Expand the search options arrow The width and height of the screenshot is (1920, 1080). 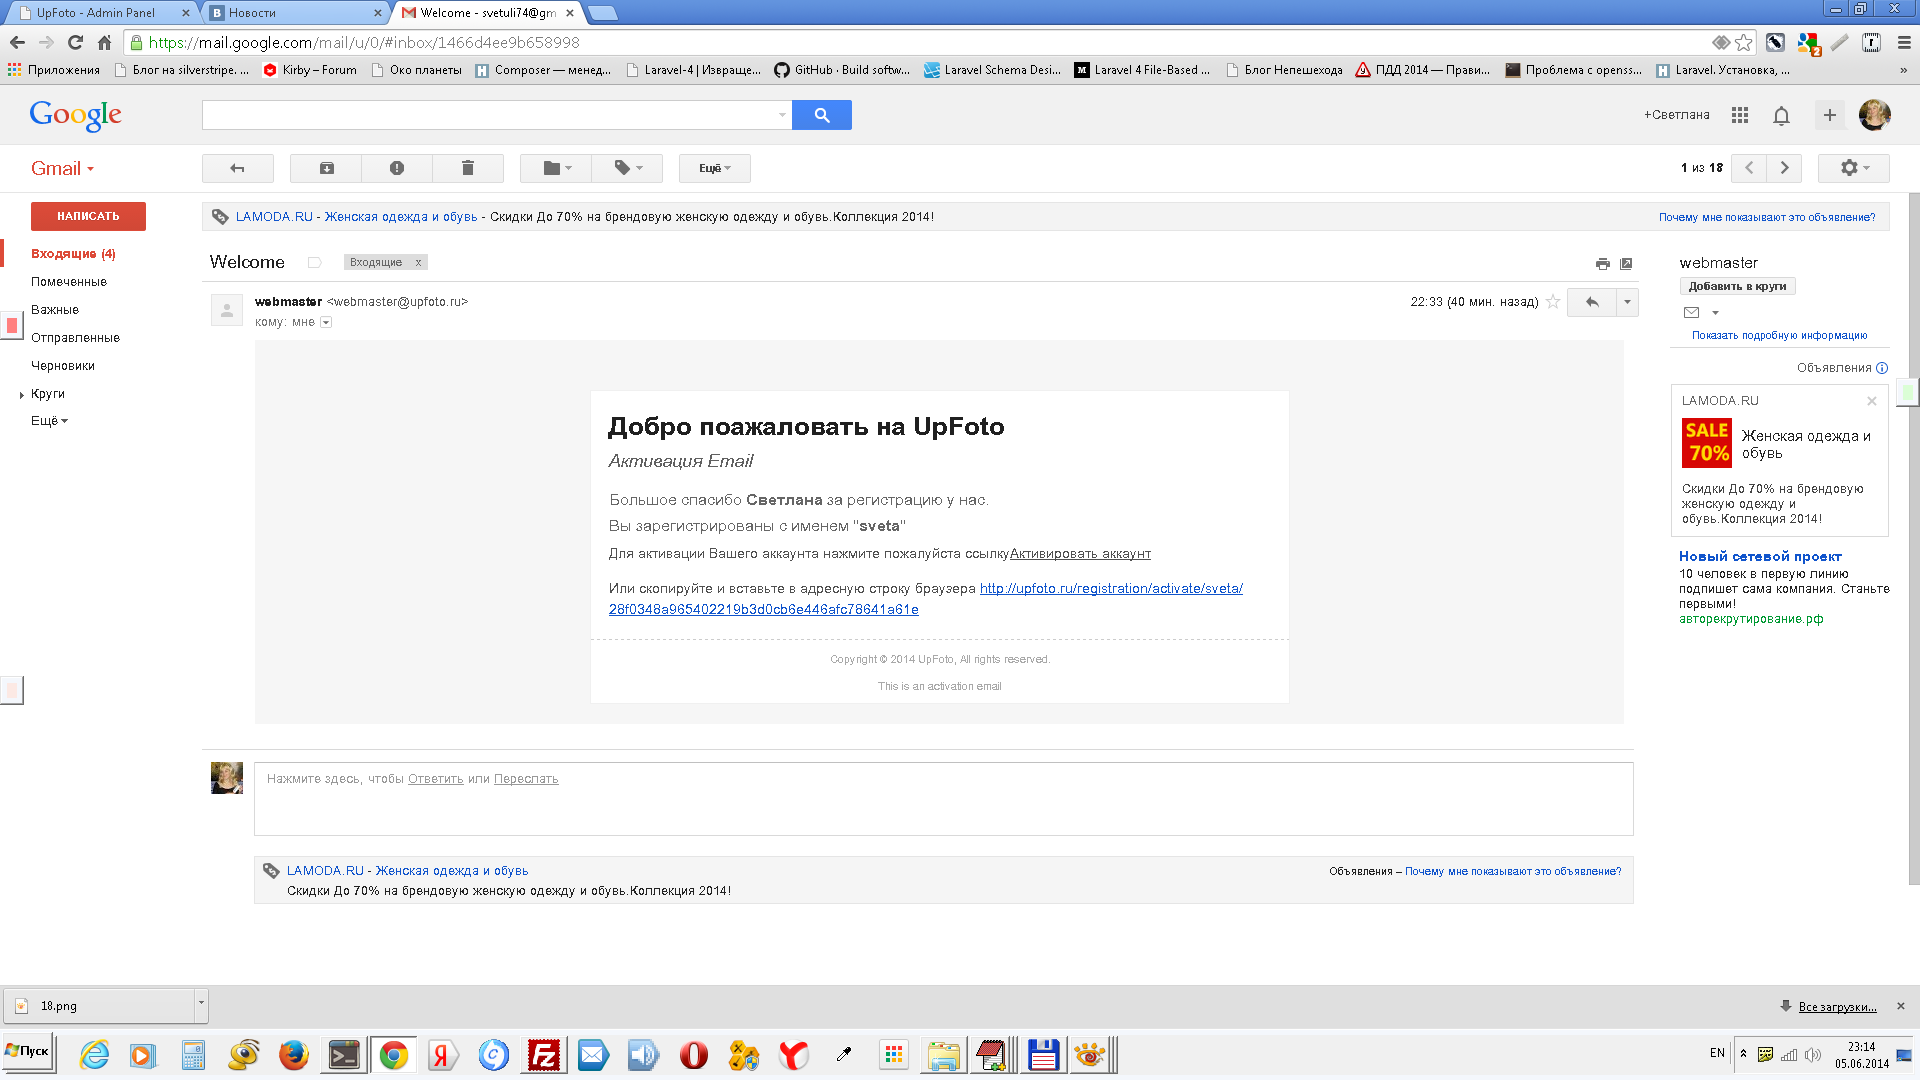coord(782,115)
